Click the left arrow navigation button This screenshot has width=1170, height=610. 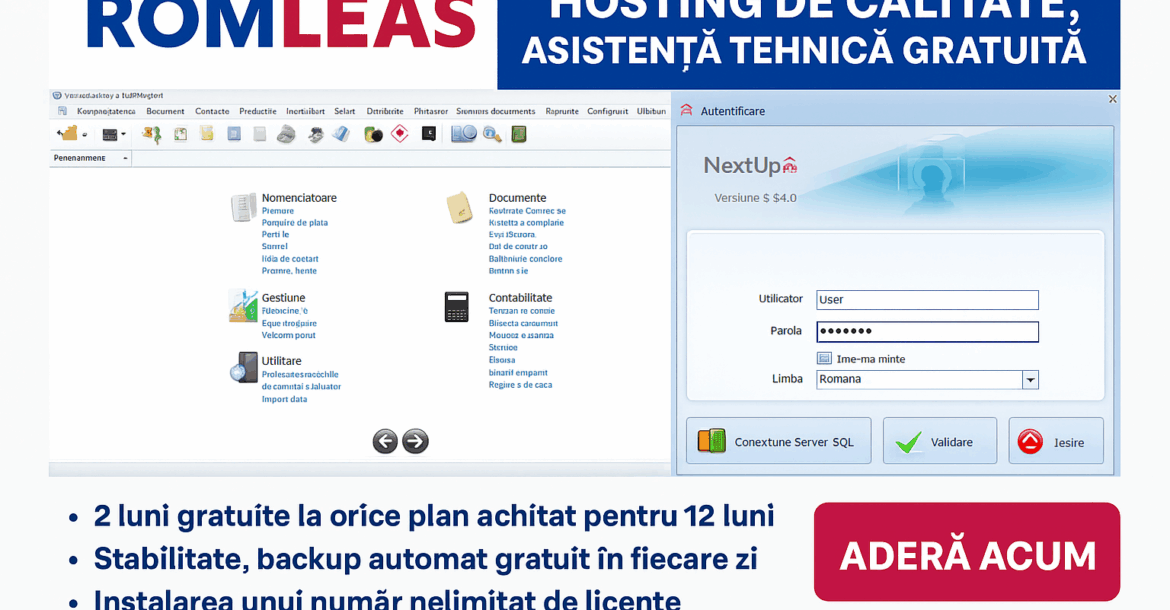click(x=385, y=441)
